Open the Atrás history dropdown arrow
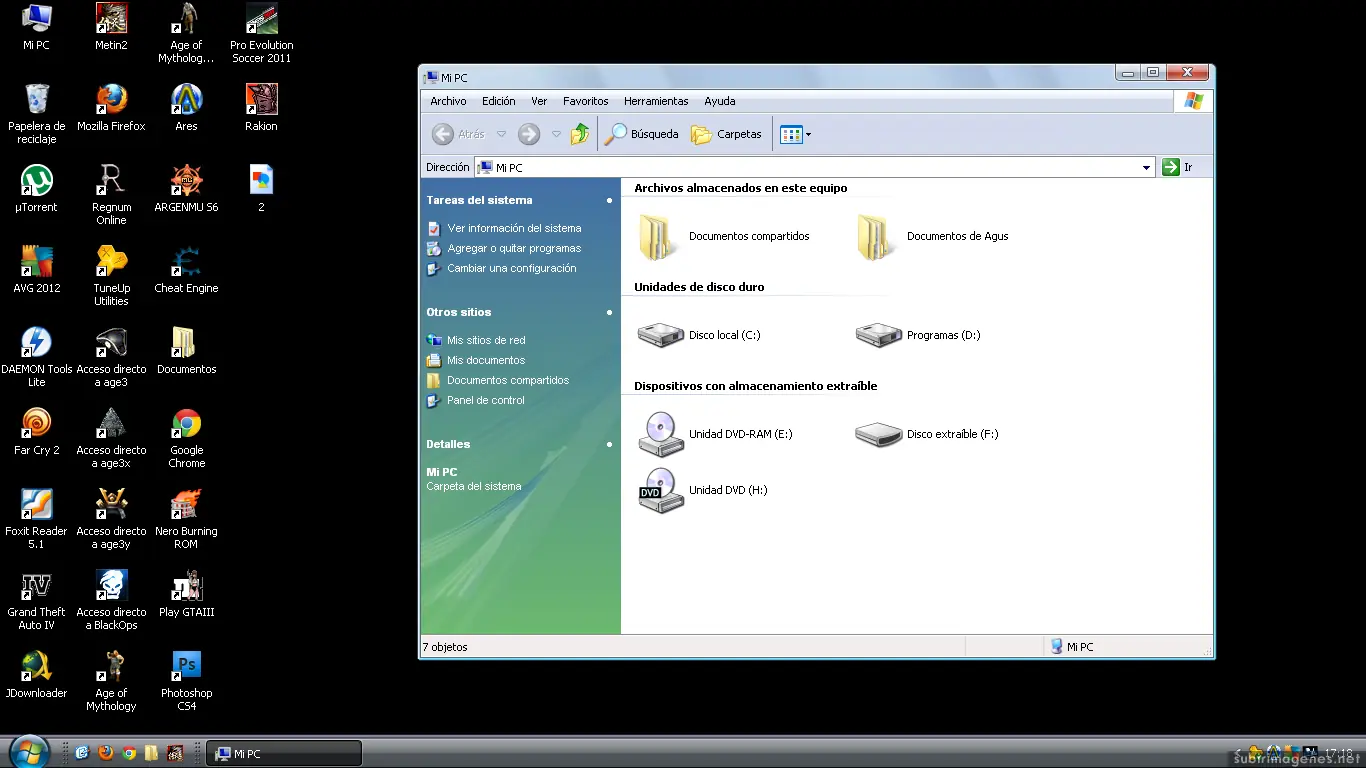Image resolution: width=1366 pixels, height=768 pixels. coord(502,134)
